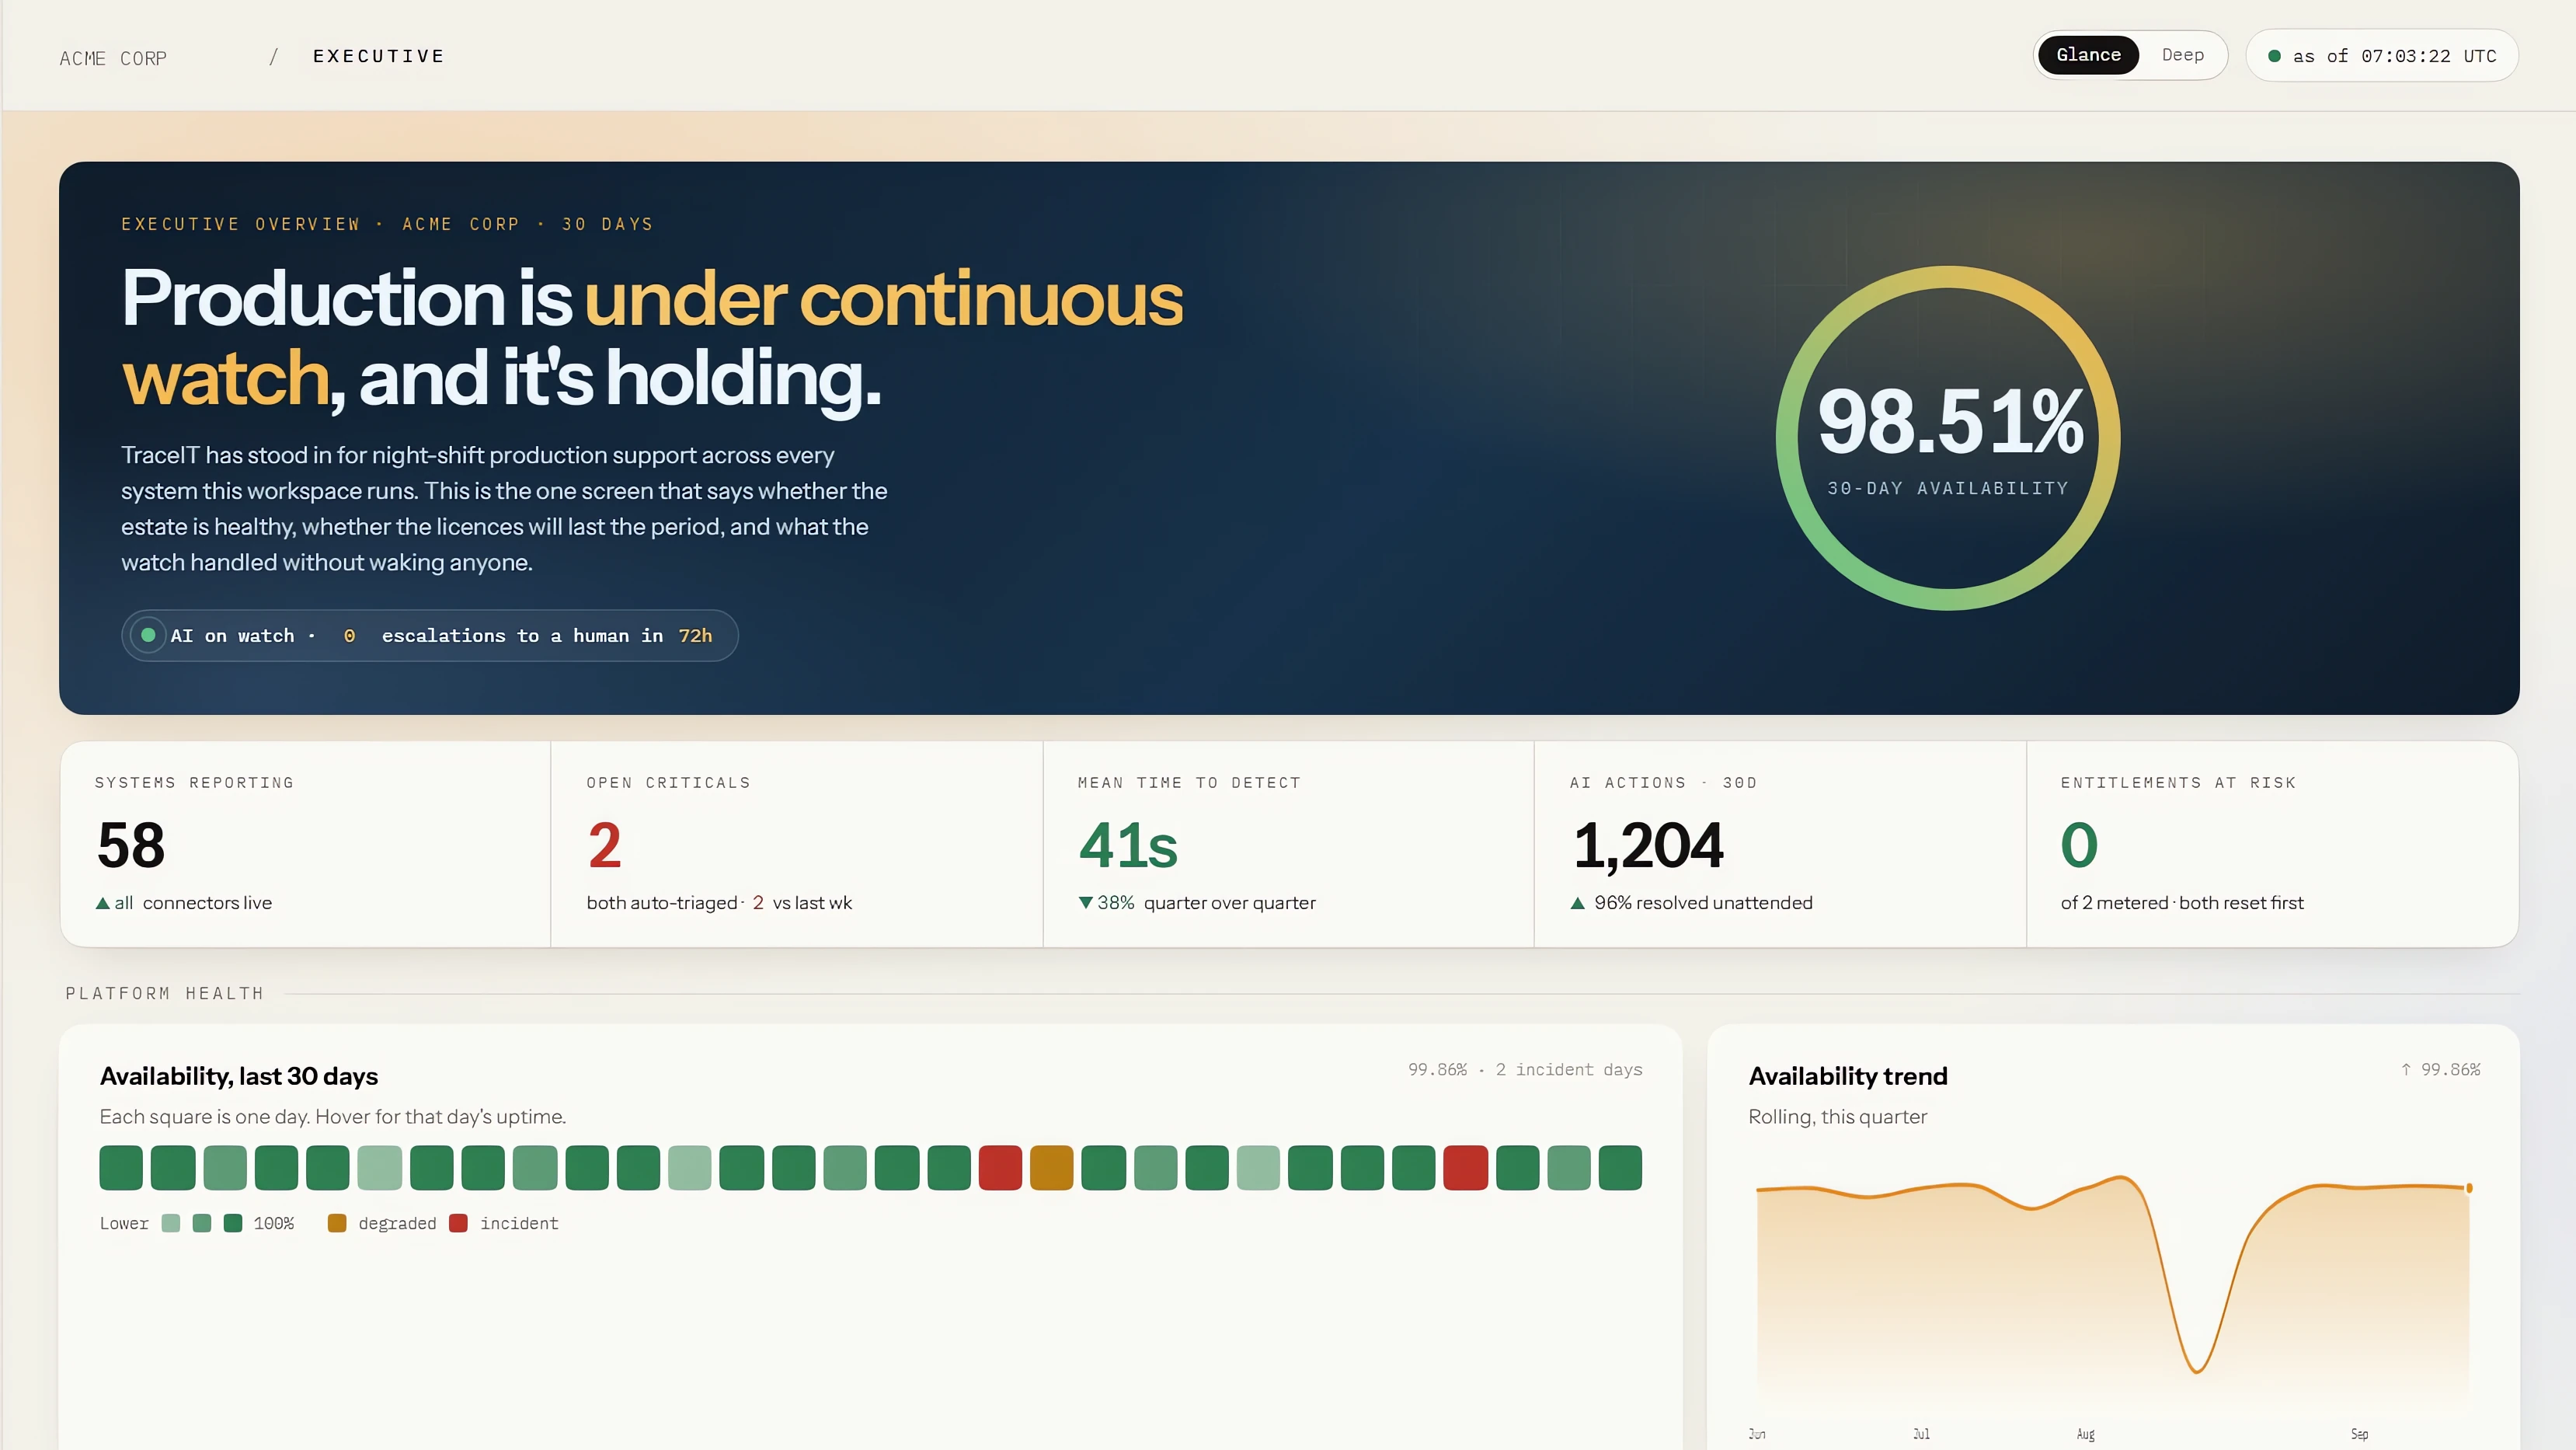Click the 'Availability, last 30 days' heading

pyautogui.click(x=239, y=1076)
